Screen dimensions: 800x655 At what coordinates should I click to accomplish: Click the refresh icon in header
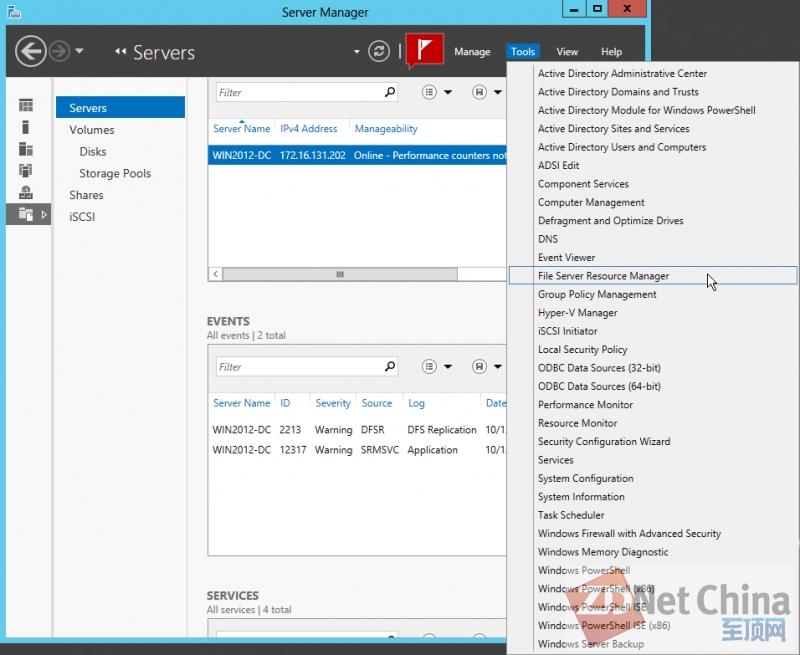tap(379, 51)
